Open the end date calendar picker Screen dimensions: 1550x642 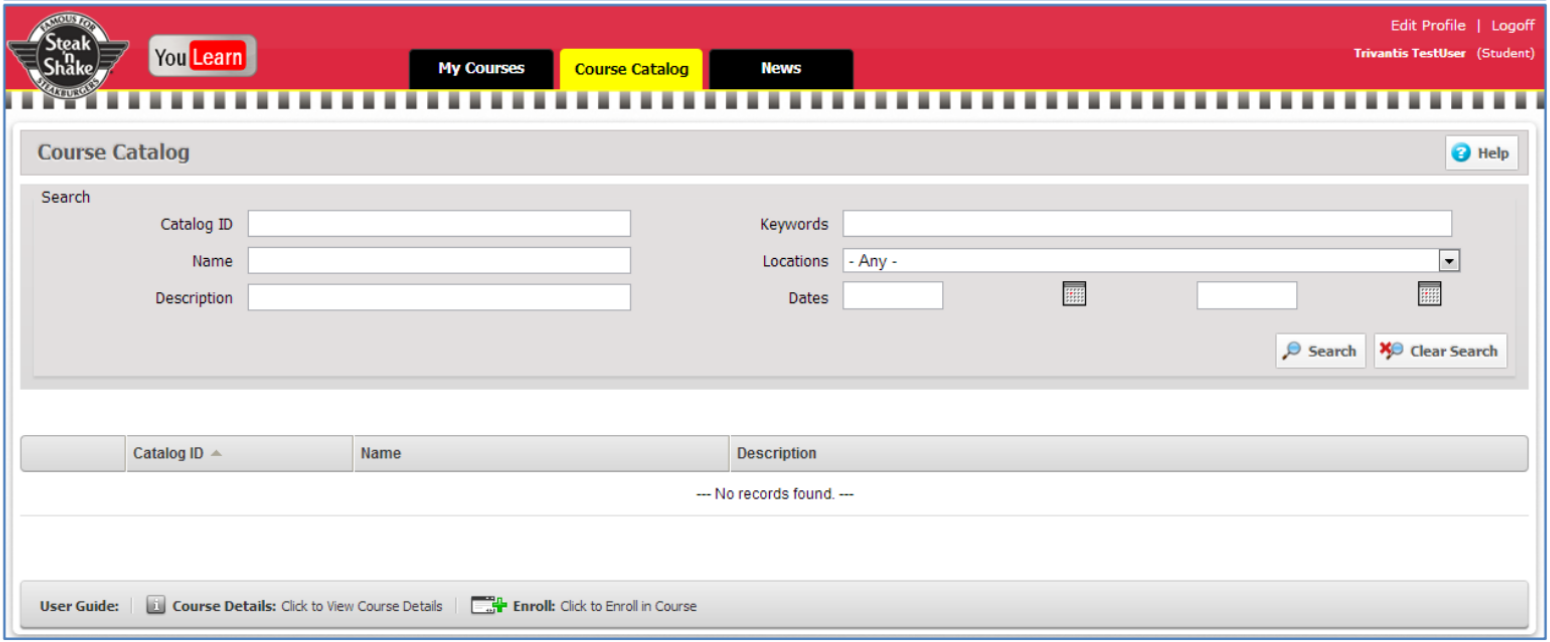click(1430, 294)
